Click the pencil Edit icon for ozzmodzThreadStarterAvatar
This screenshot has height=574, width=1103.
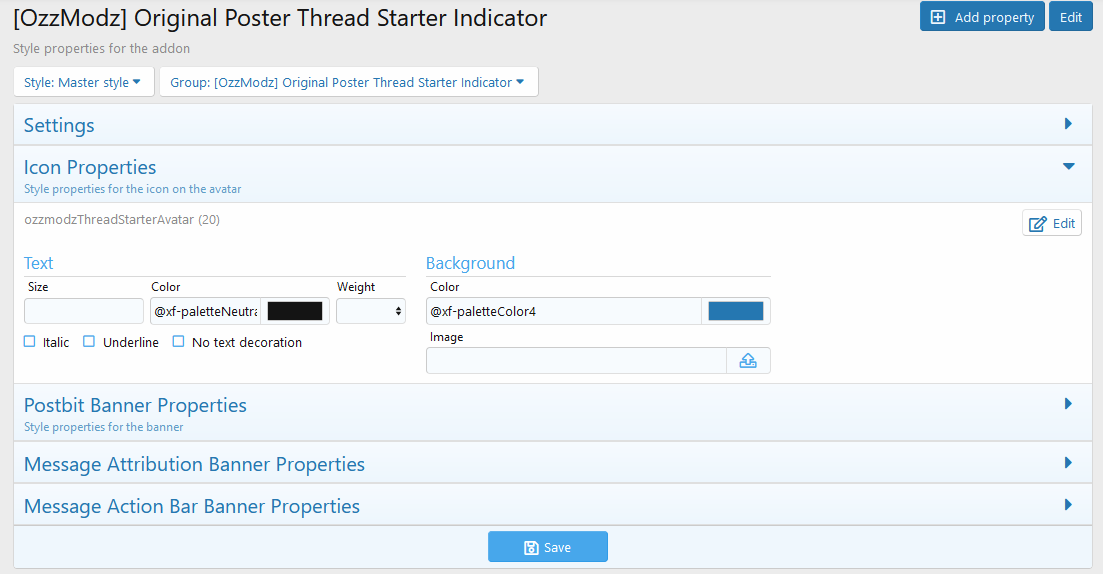pyautogui.click(x=1038, y=223)
